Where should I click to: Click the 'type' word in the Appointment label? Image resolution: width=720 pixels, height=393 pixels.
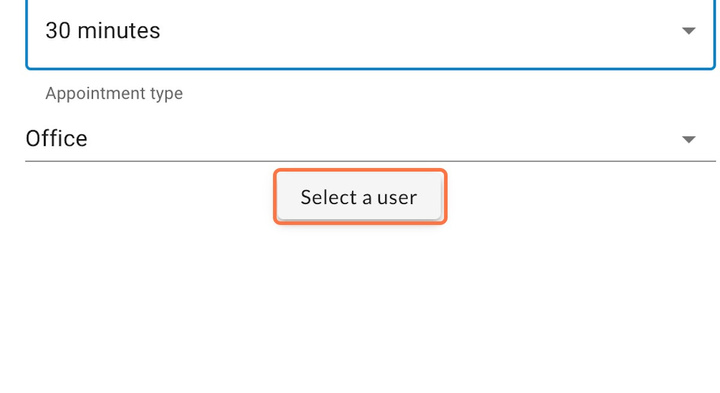tap(165, 94)
